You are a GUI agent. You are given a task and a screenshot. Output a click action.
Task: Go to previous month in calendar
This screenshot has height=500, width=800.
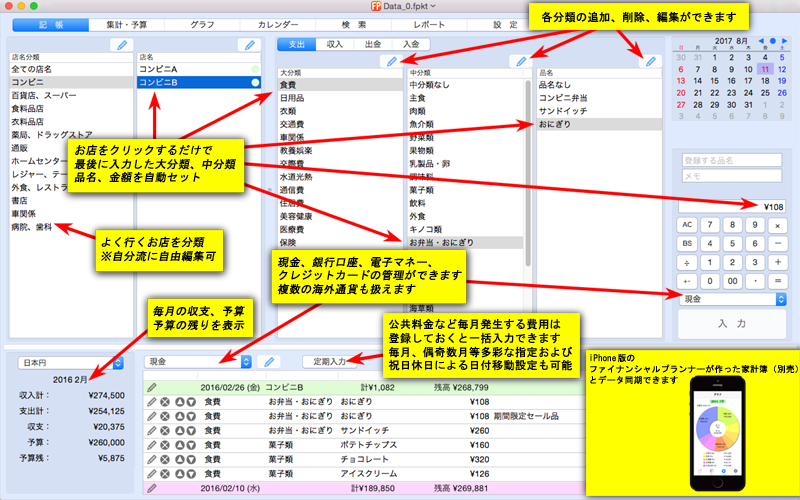[761, 41]
